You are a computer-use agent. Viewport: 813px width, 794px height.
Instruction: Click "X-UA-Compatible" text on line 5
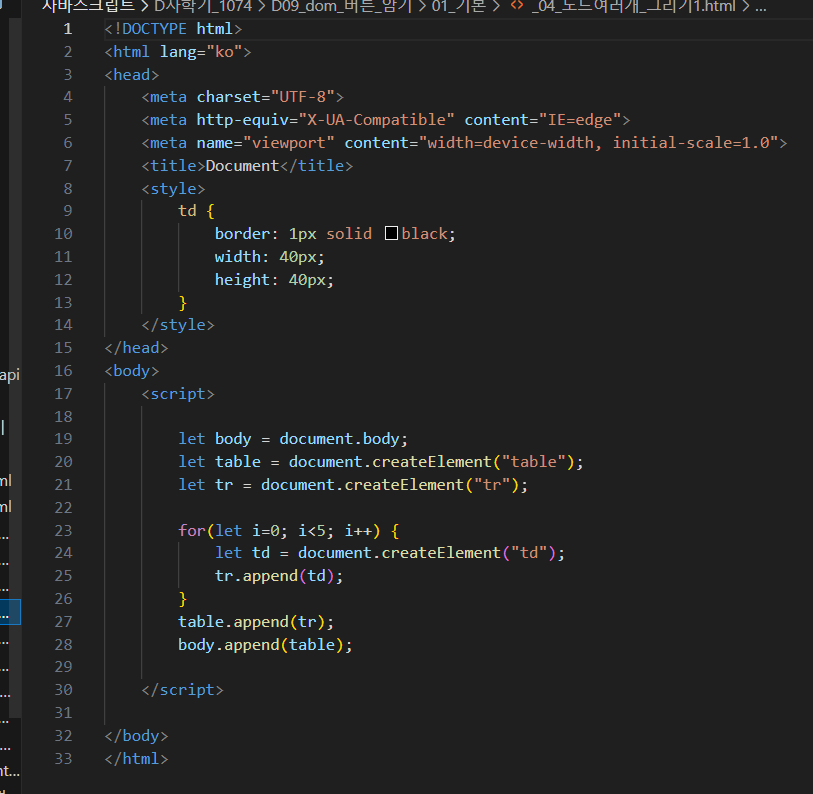[376, 120]
